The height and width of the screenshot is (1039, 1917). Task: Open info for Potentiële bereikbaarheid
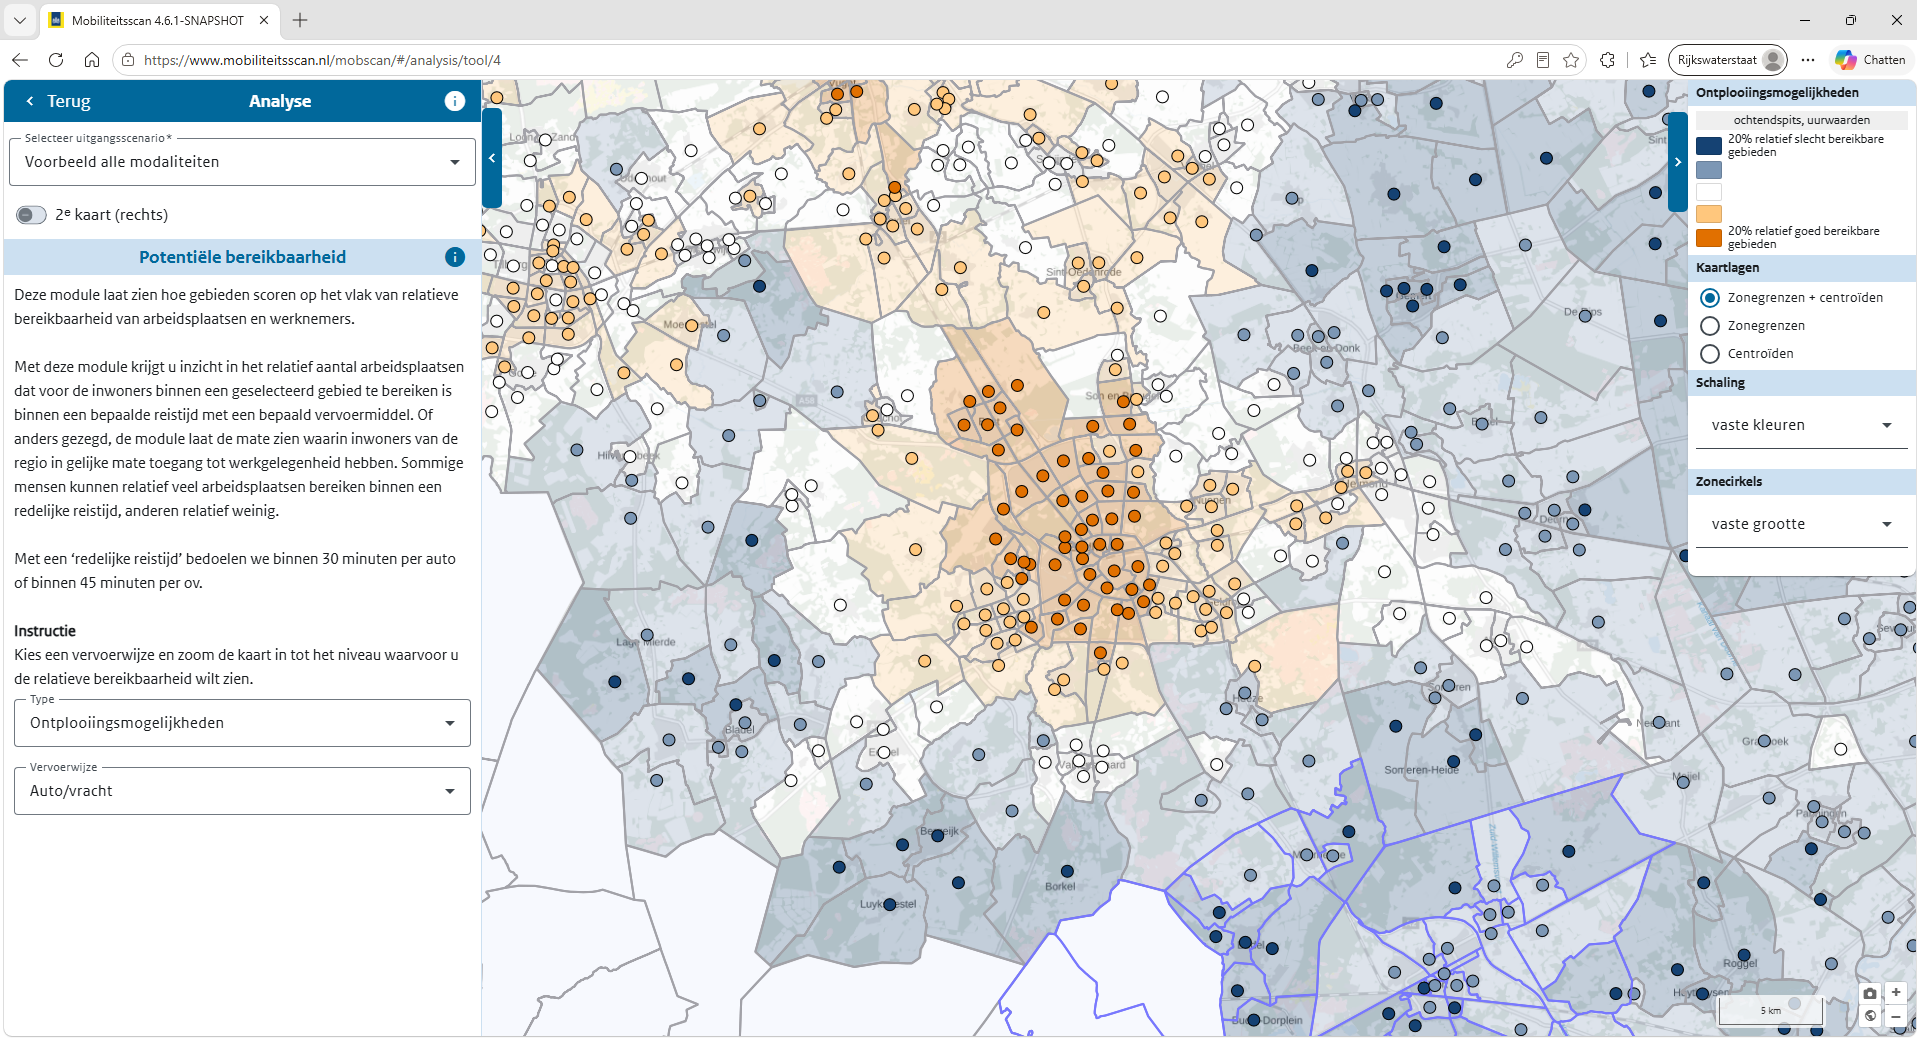click(x=454, y=257)
